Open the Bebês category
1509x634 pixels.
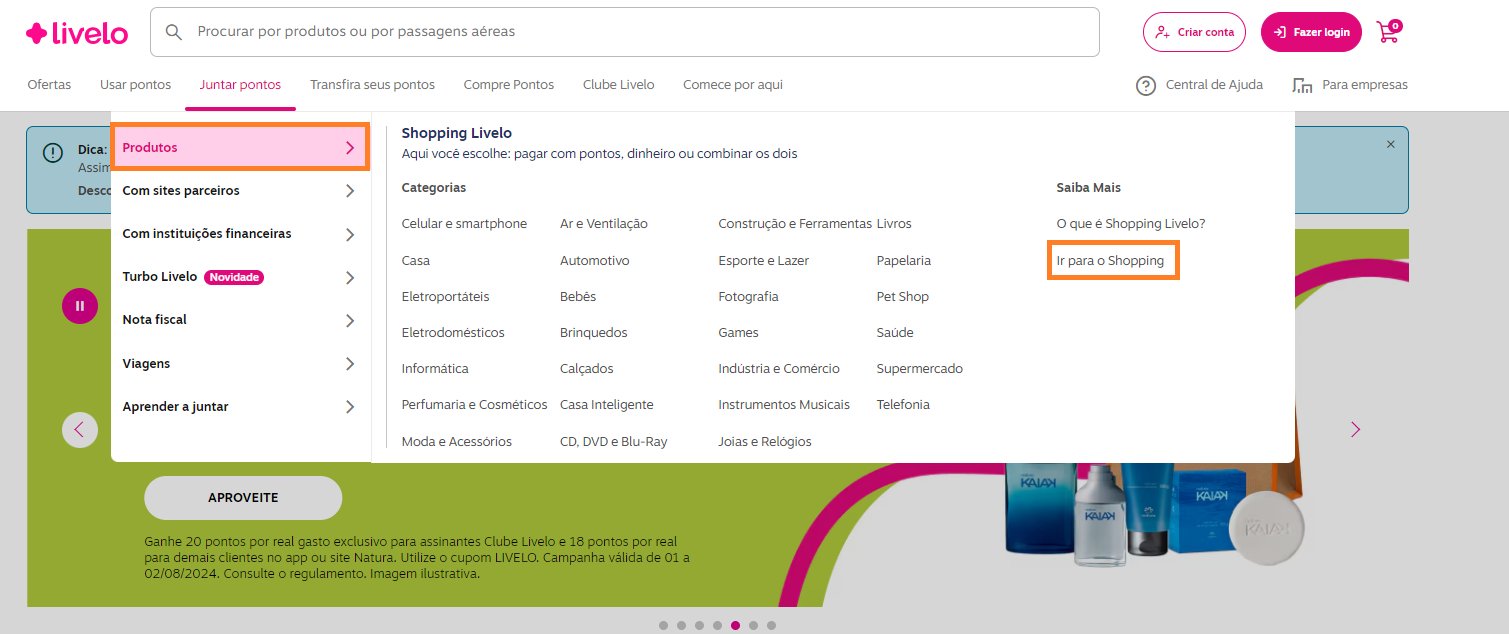tap(578, 297)
